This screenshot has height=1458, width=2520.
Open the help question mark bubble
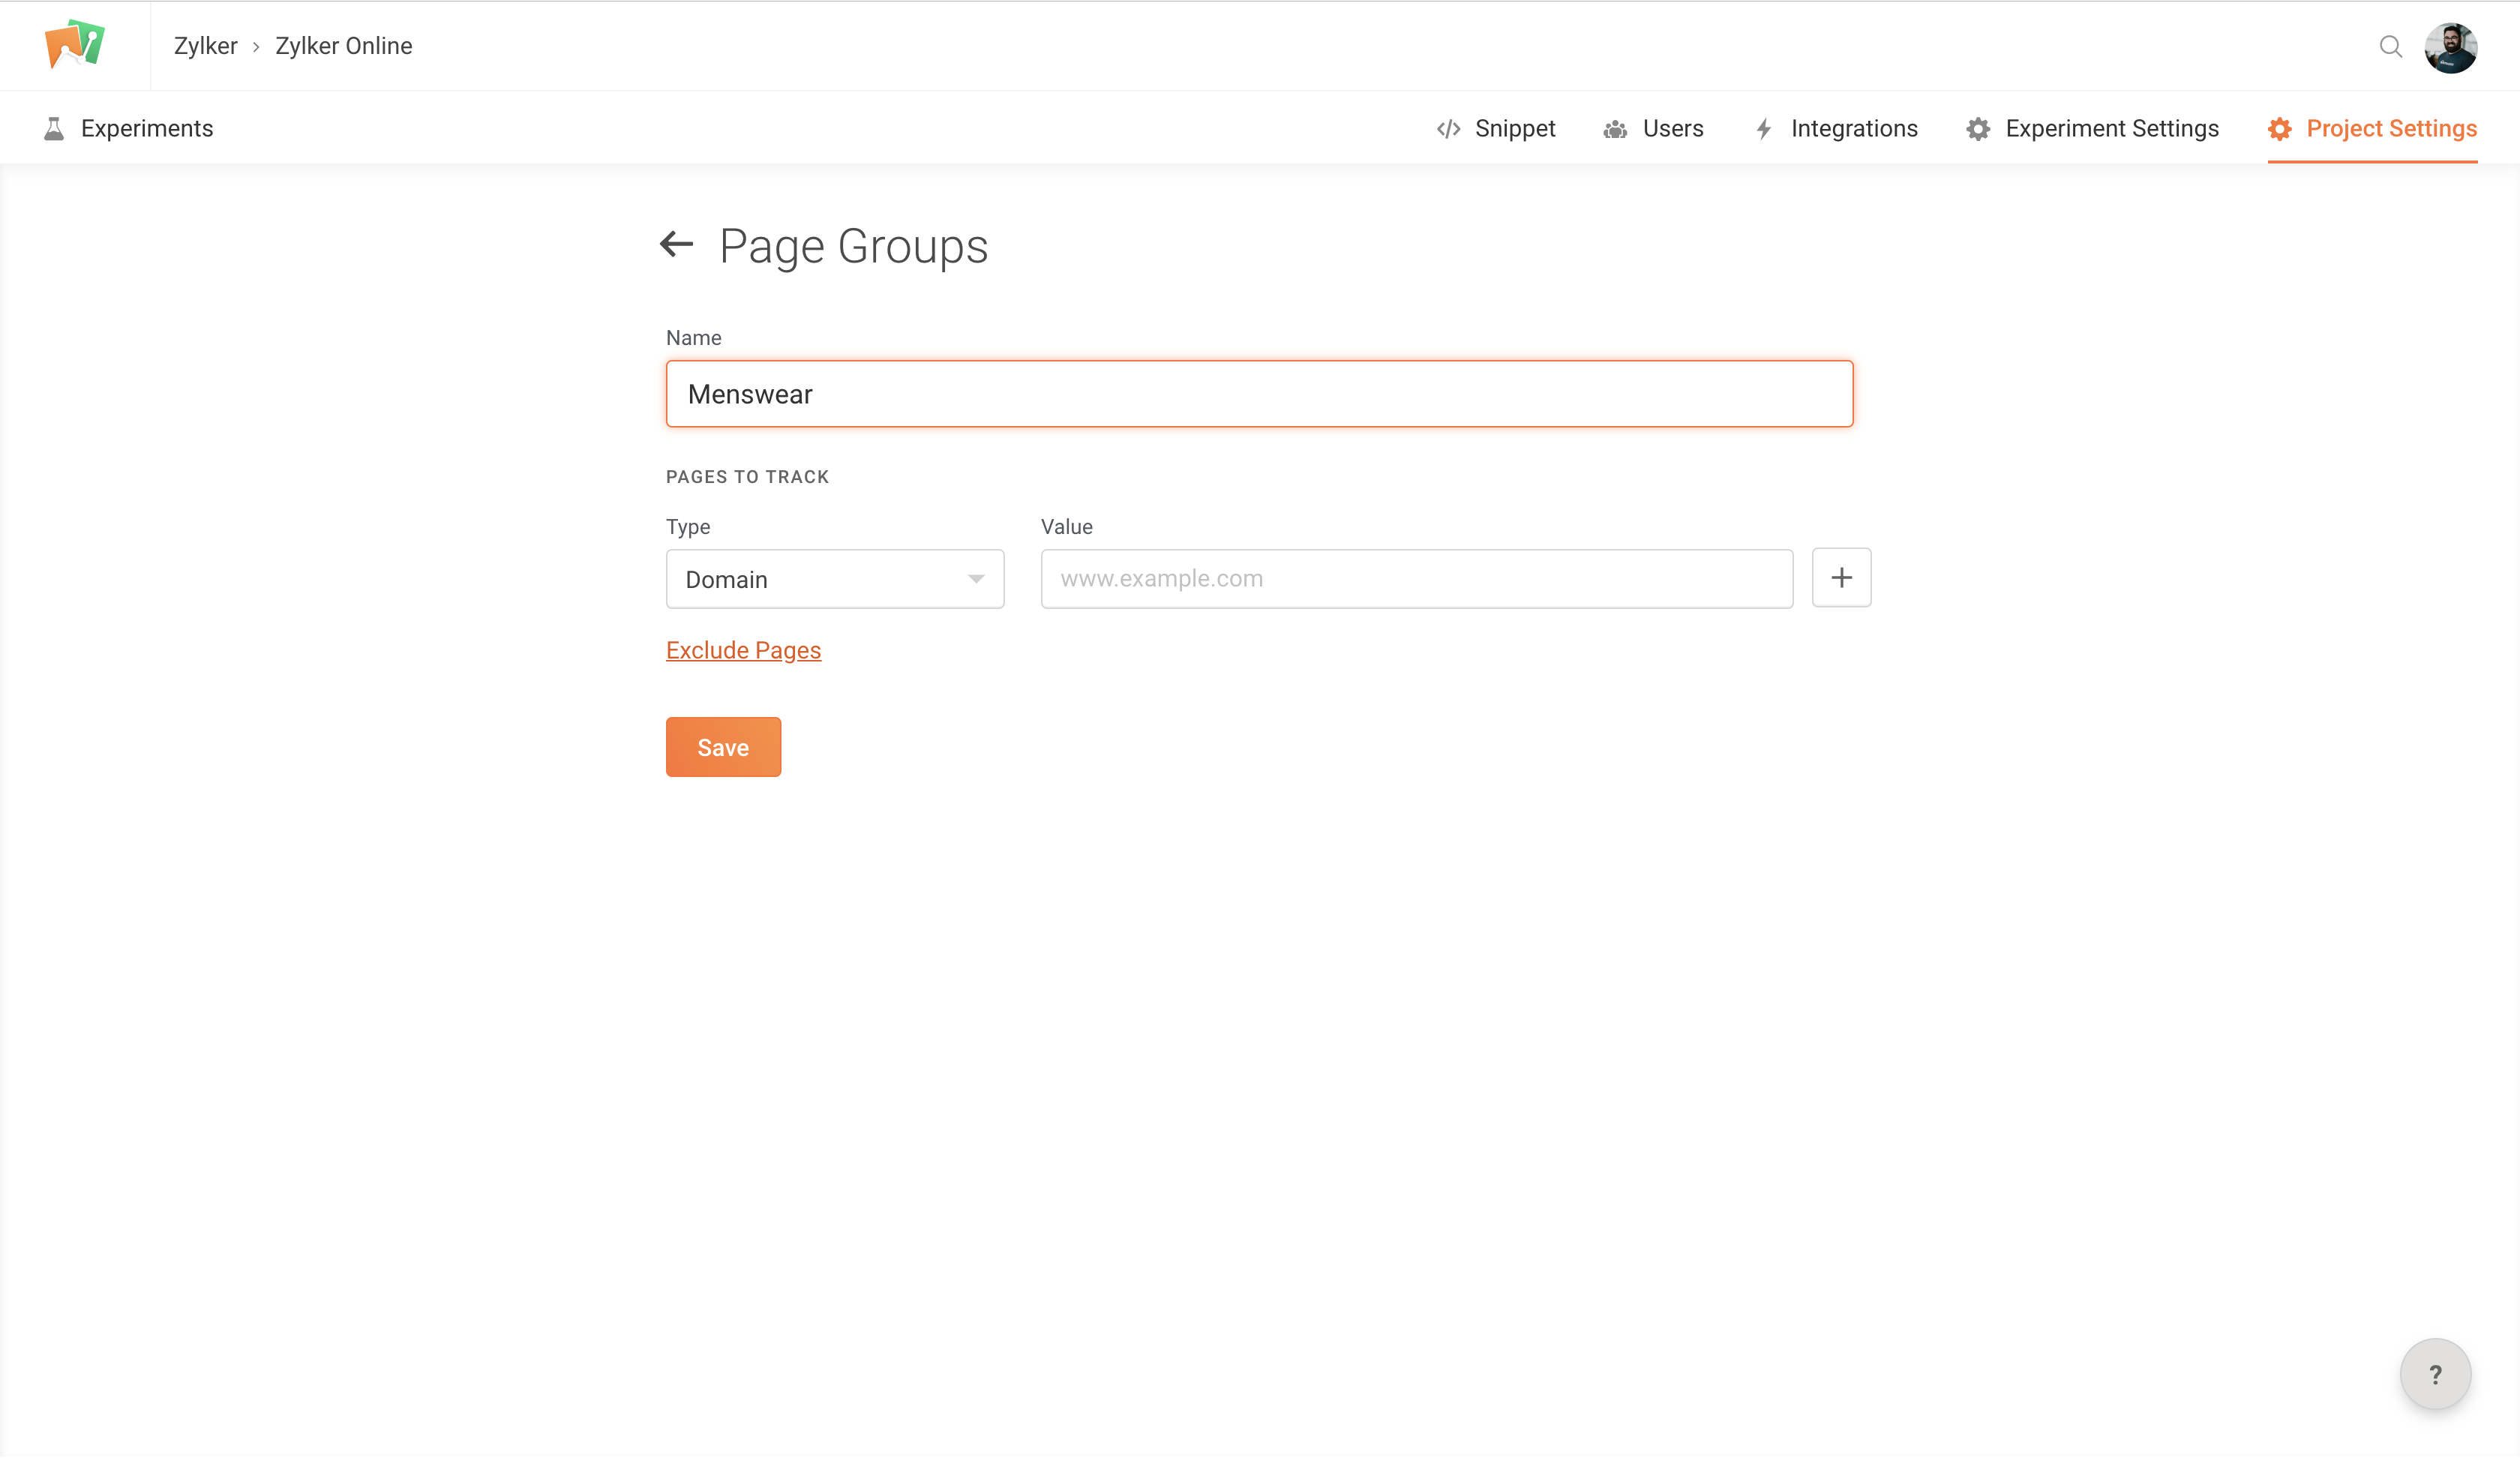point(2435,1374)
